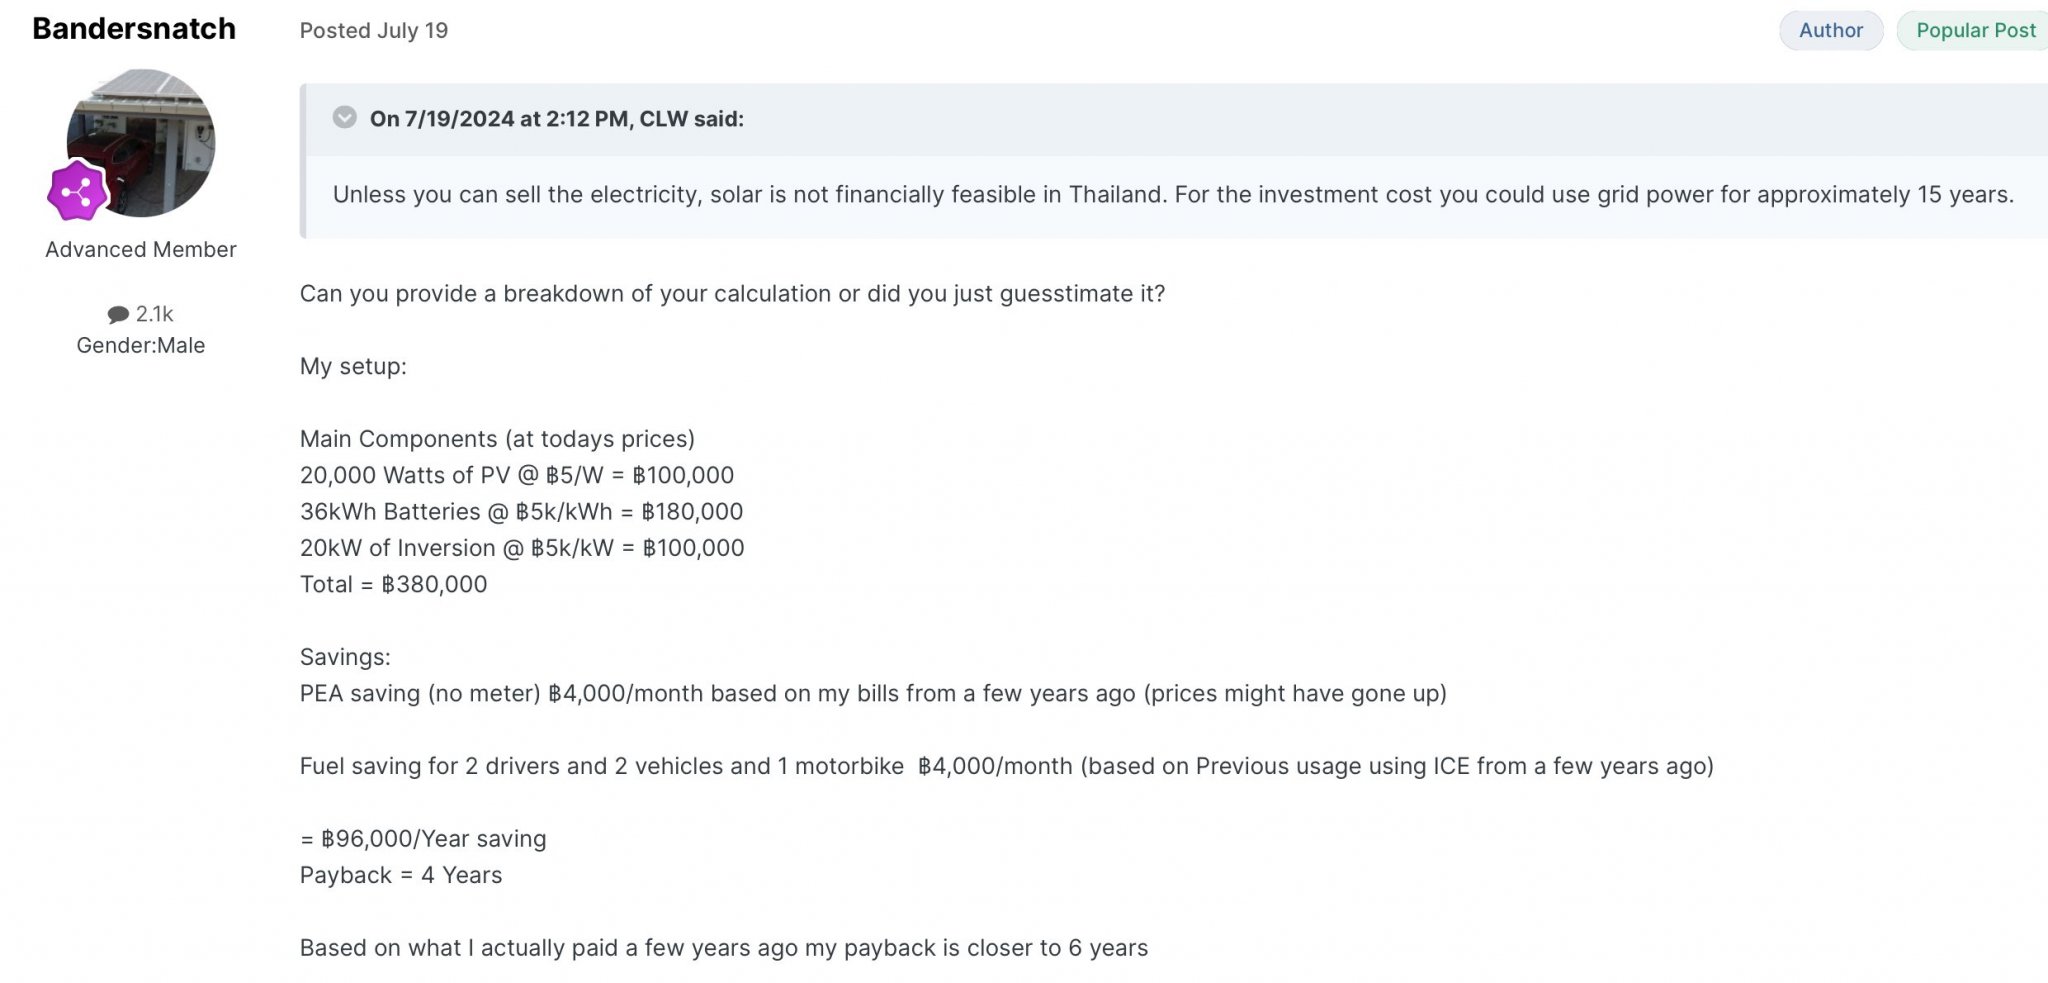The image size is (2048, 983).
Task: Click the "36kWh Batteries" cost line
Action: 521,512
